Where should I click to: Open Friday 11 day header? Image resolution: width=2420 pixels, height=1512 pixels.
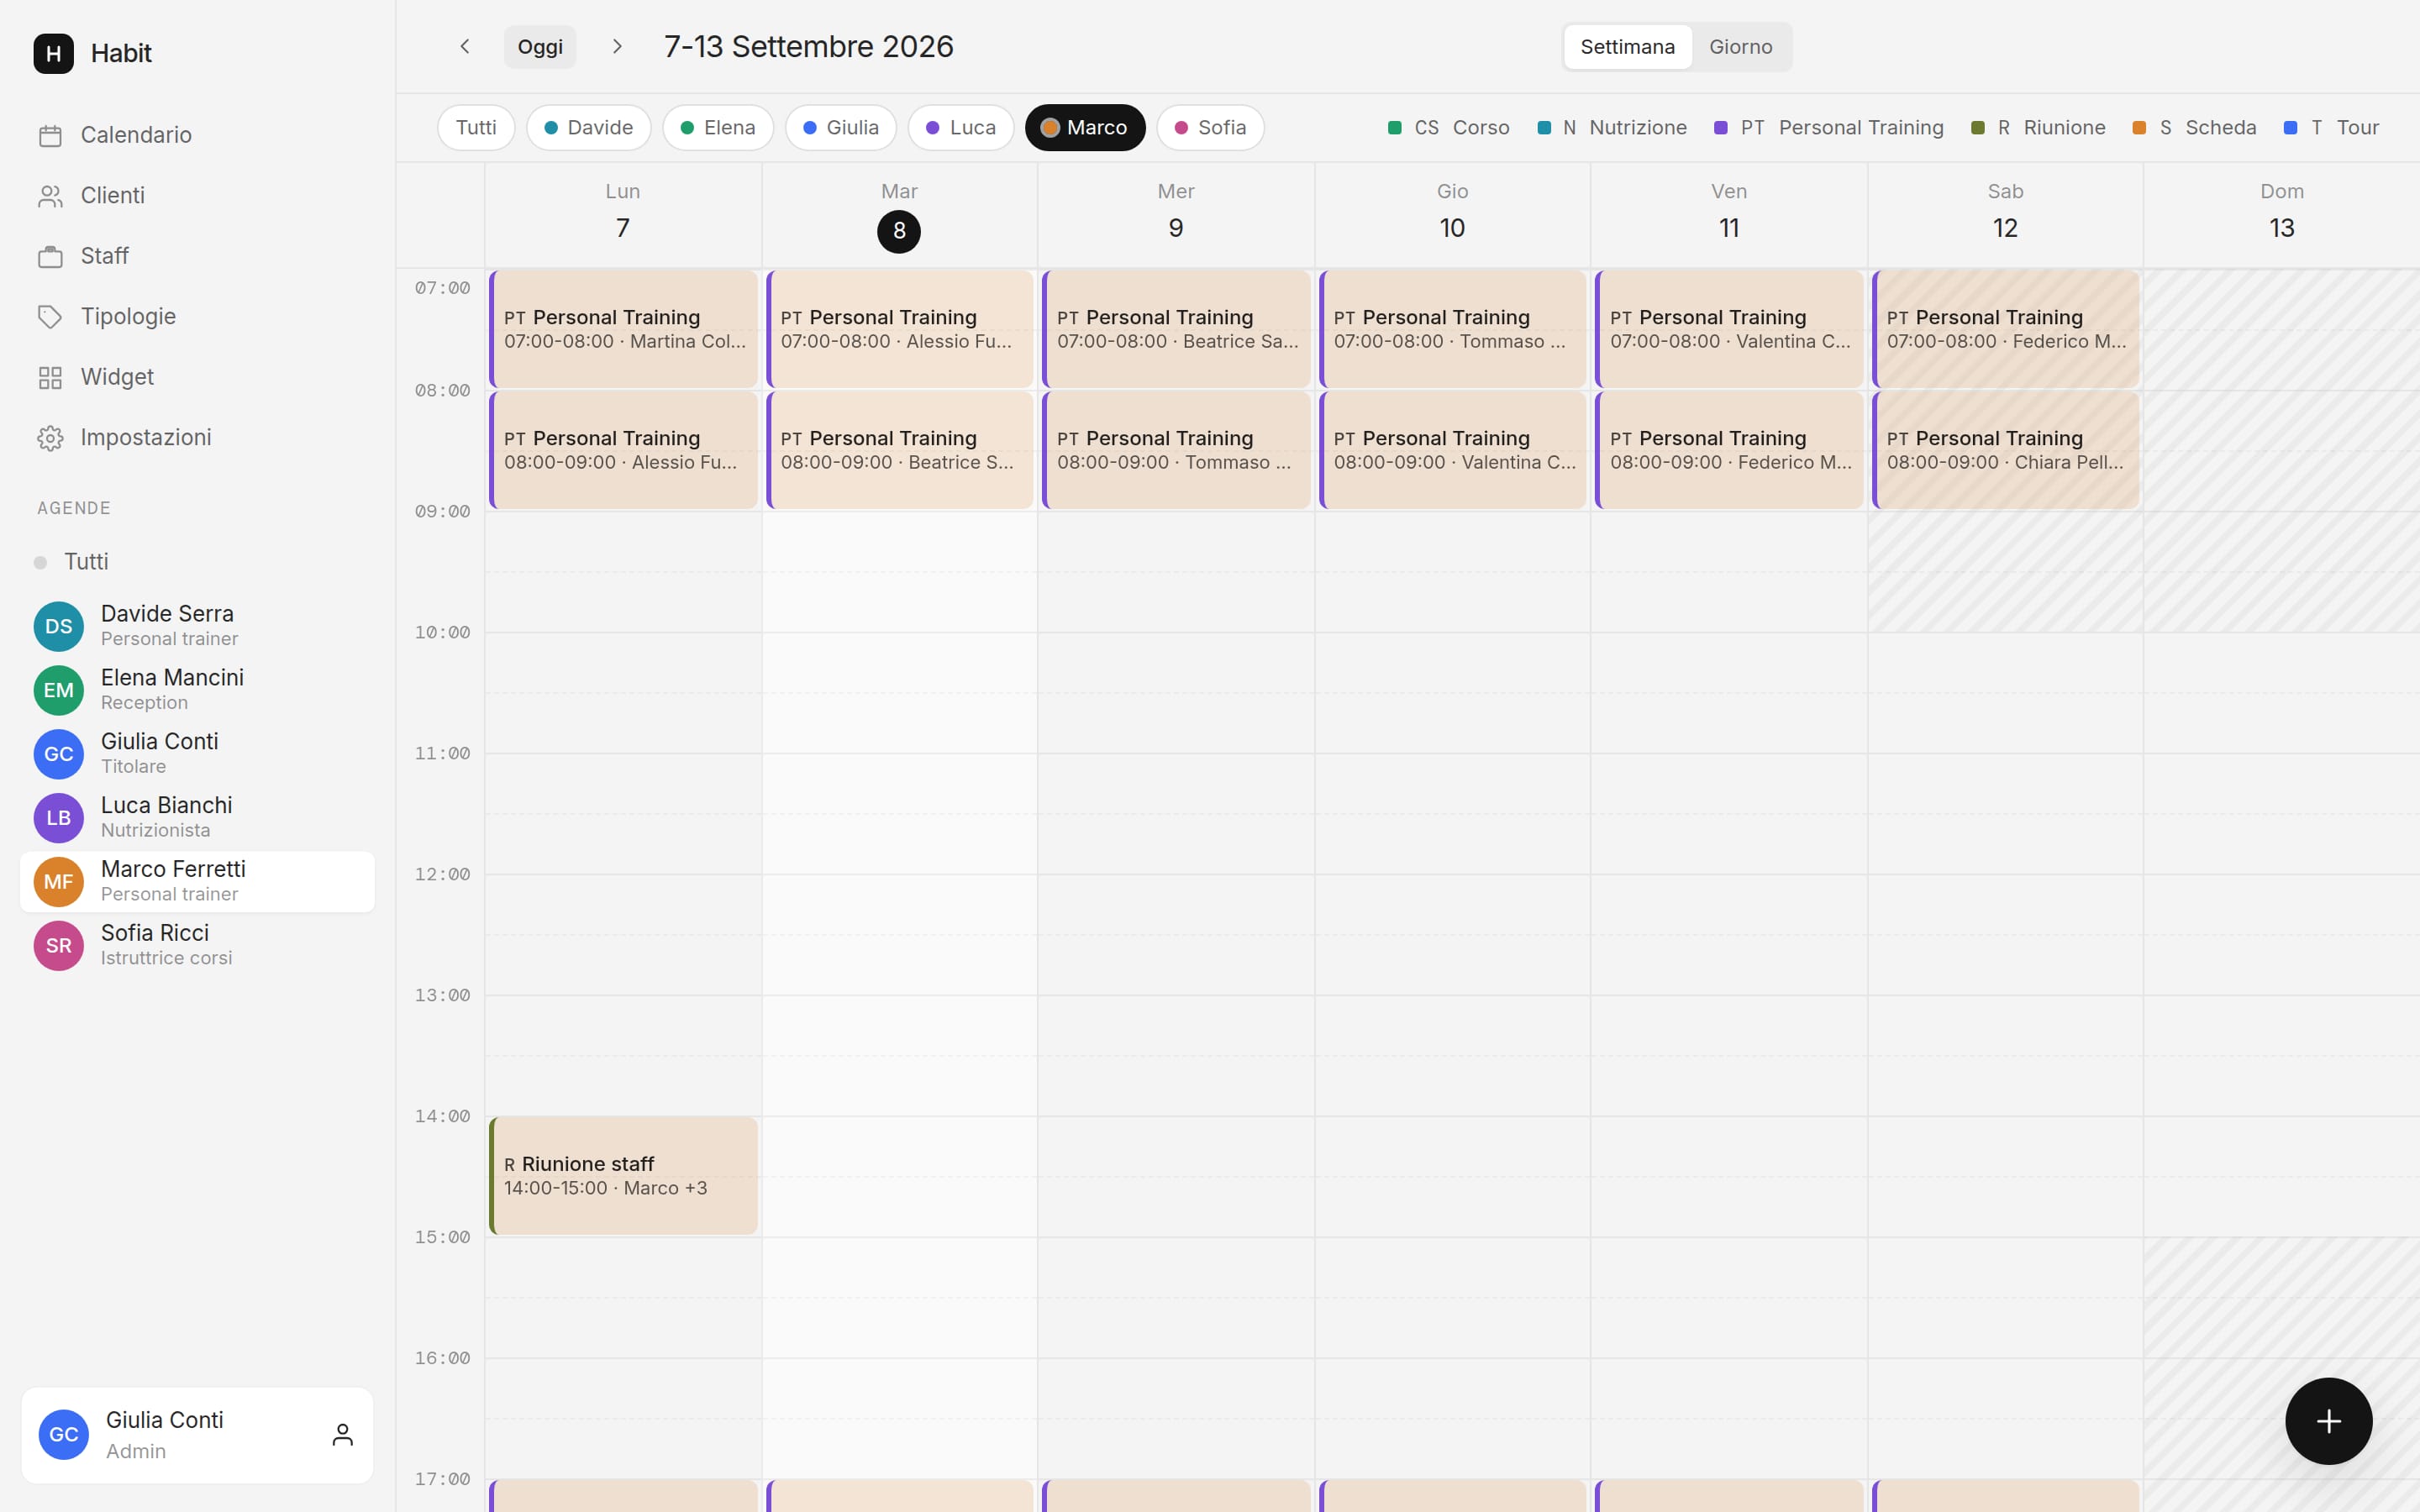coord(1729,213)
